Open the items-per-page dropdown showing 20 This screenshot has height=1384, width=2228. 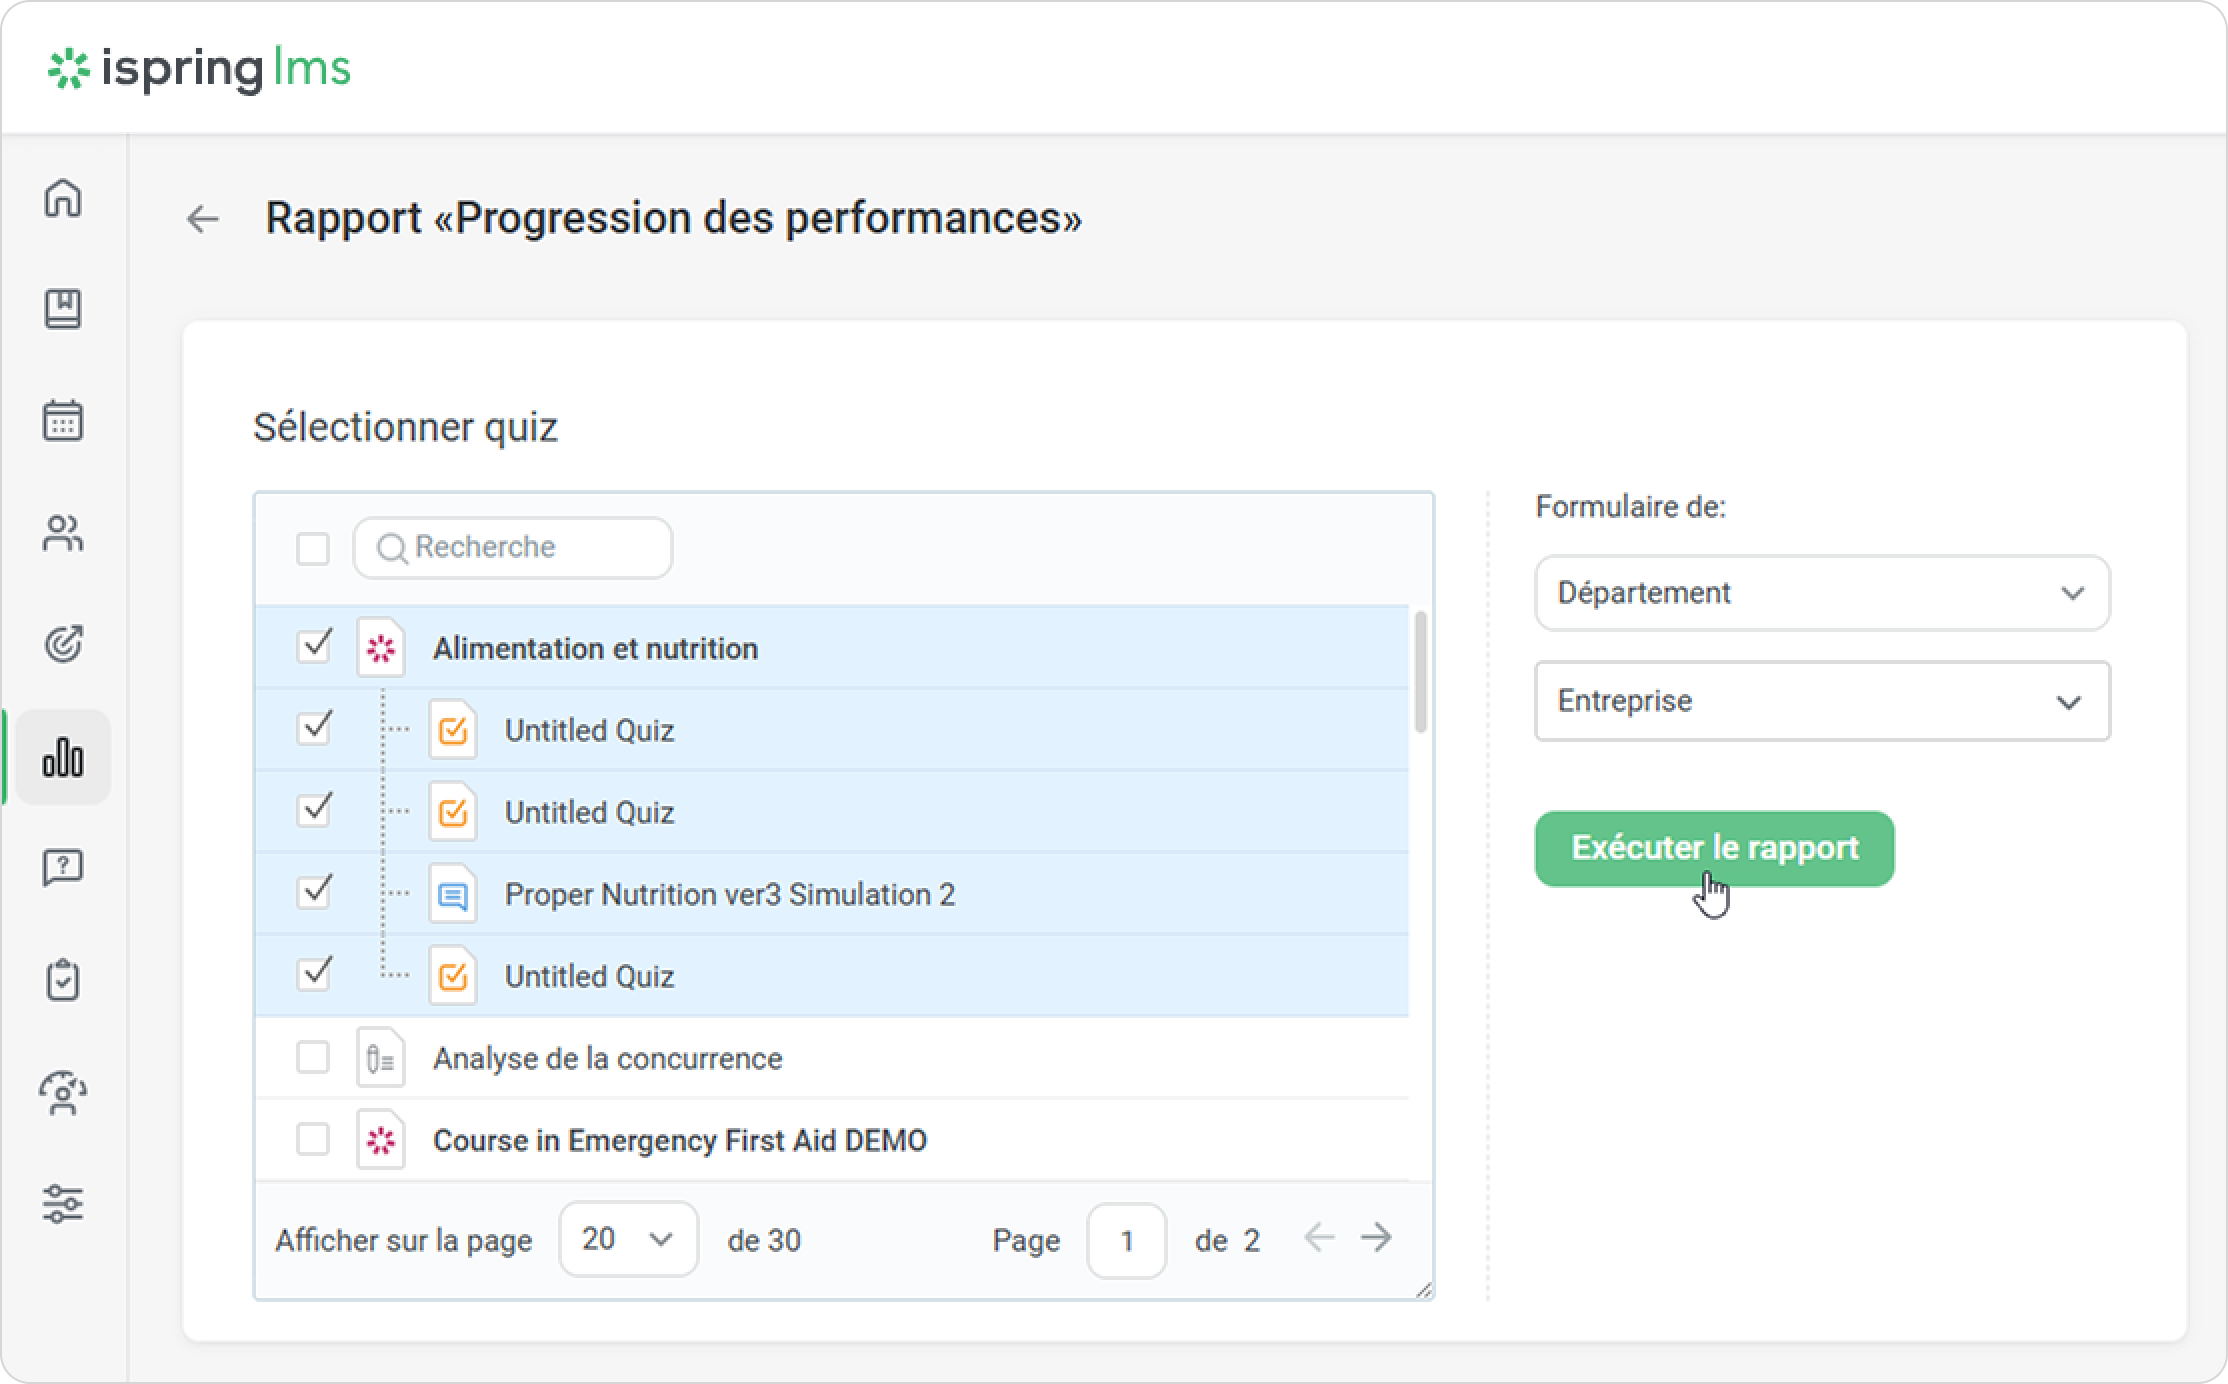pos(628,1240)
